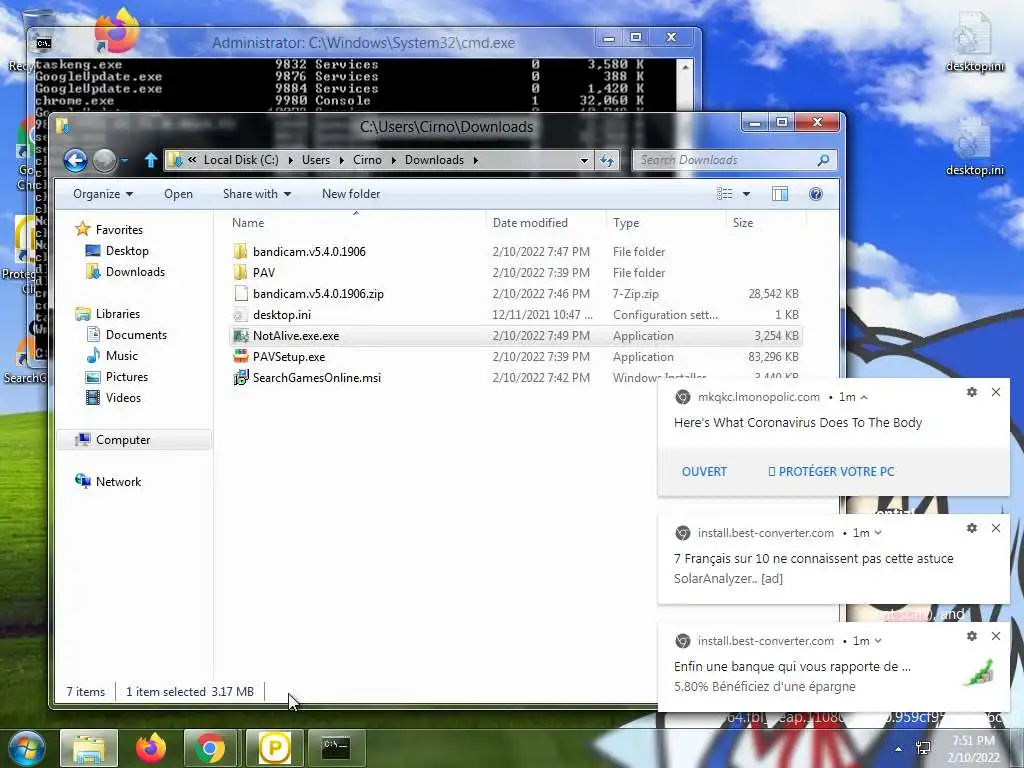
Task: Open Firefox from the taskbar
Action: 151,748
